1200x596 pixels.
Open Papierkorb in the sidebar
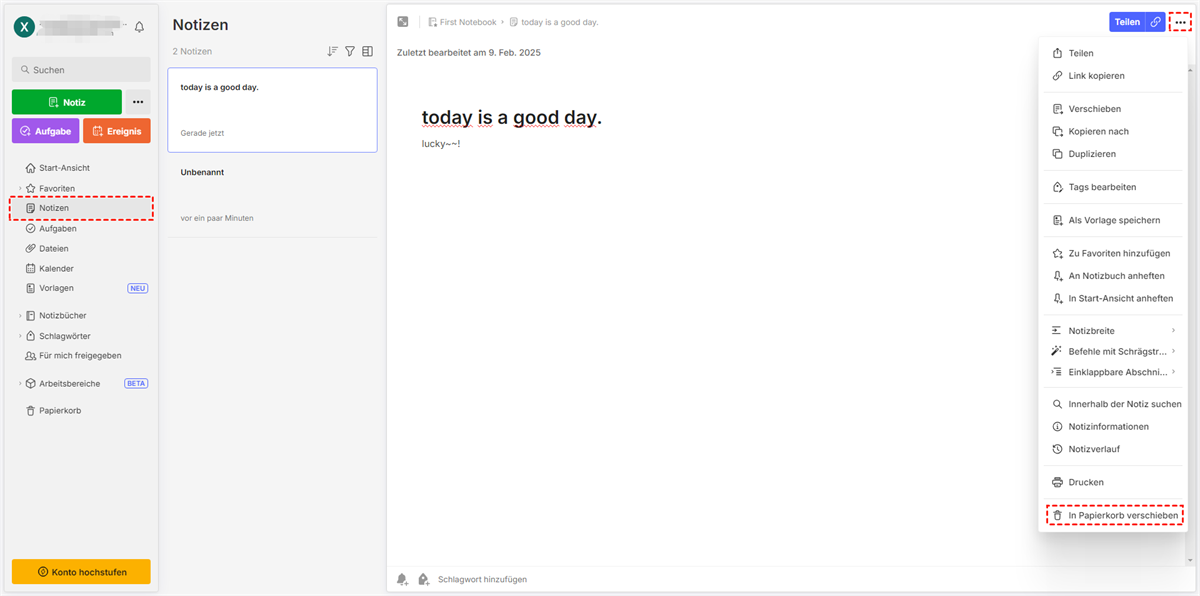(x=60, y=411)
